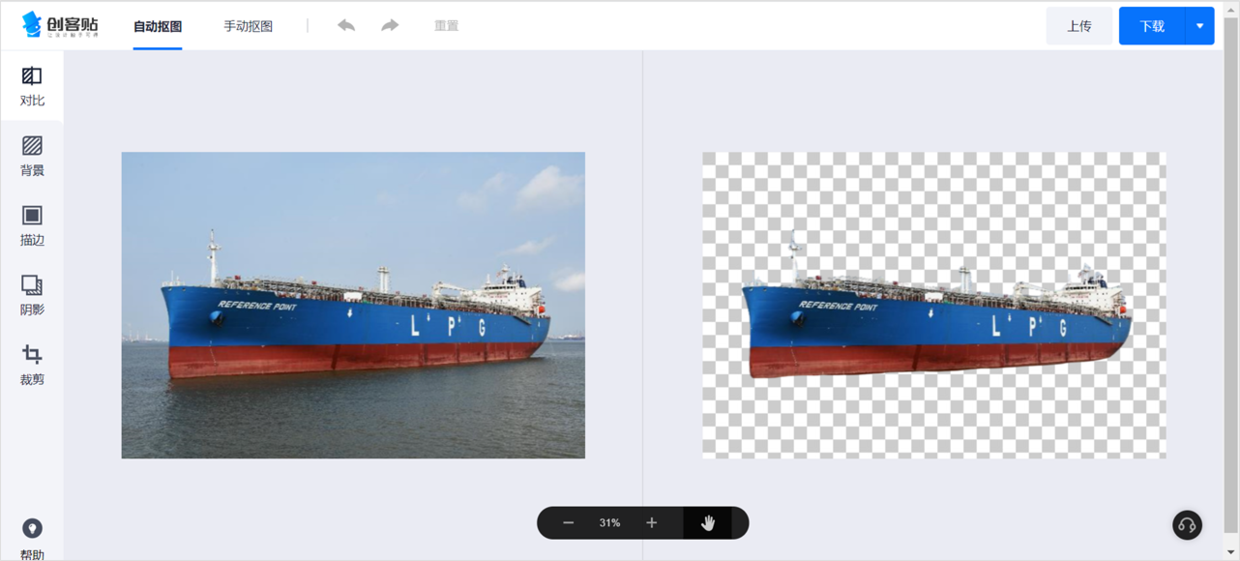Screen dimensions: 1240x561
Task: Select the 描边 stroke tool
Action: tap(32, 226)
